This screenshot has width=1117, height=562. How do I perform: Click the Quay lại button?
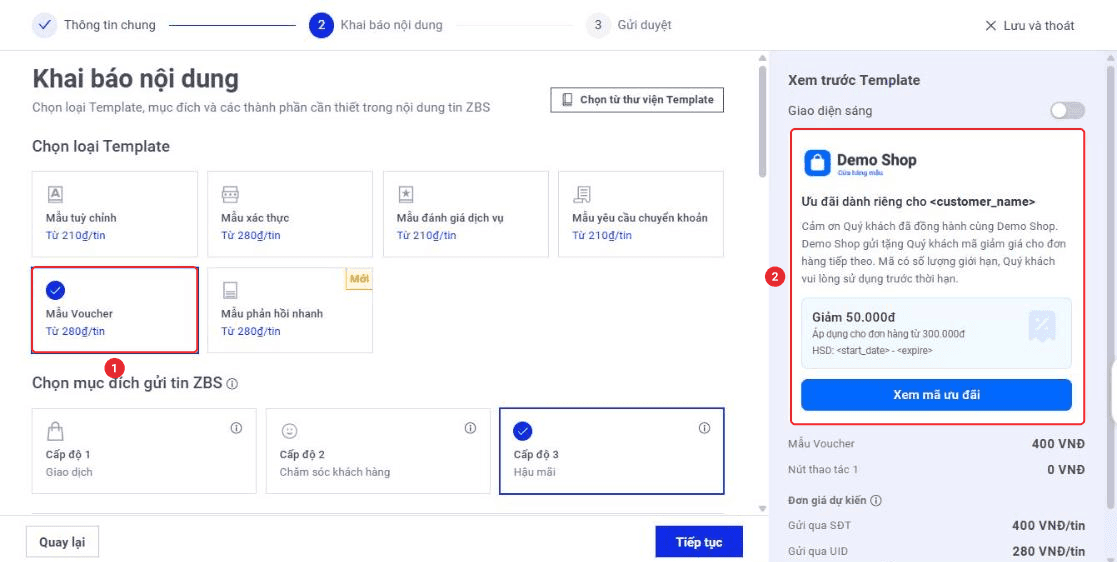coord(62,542)
